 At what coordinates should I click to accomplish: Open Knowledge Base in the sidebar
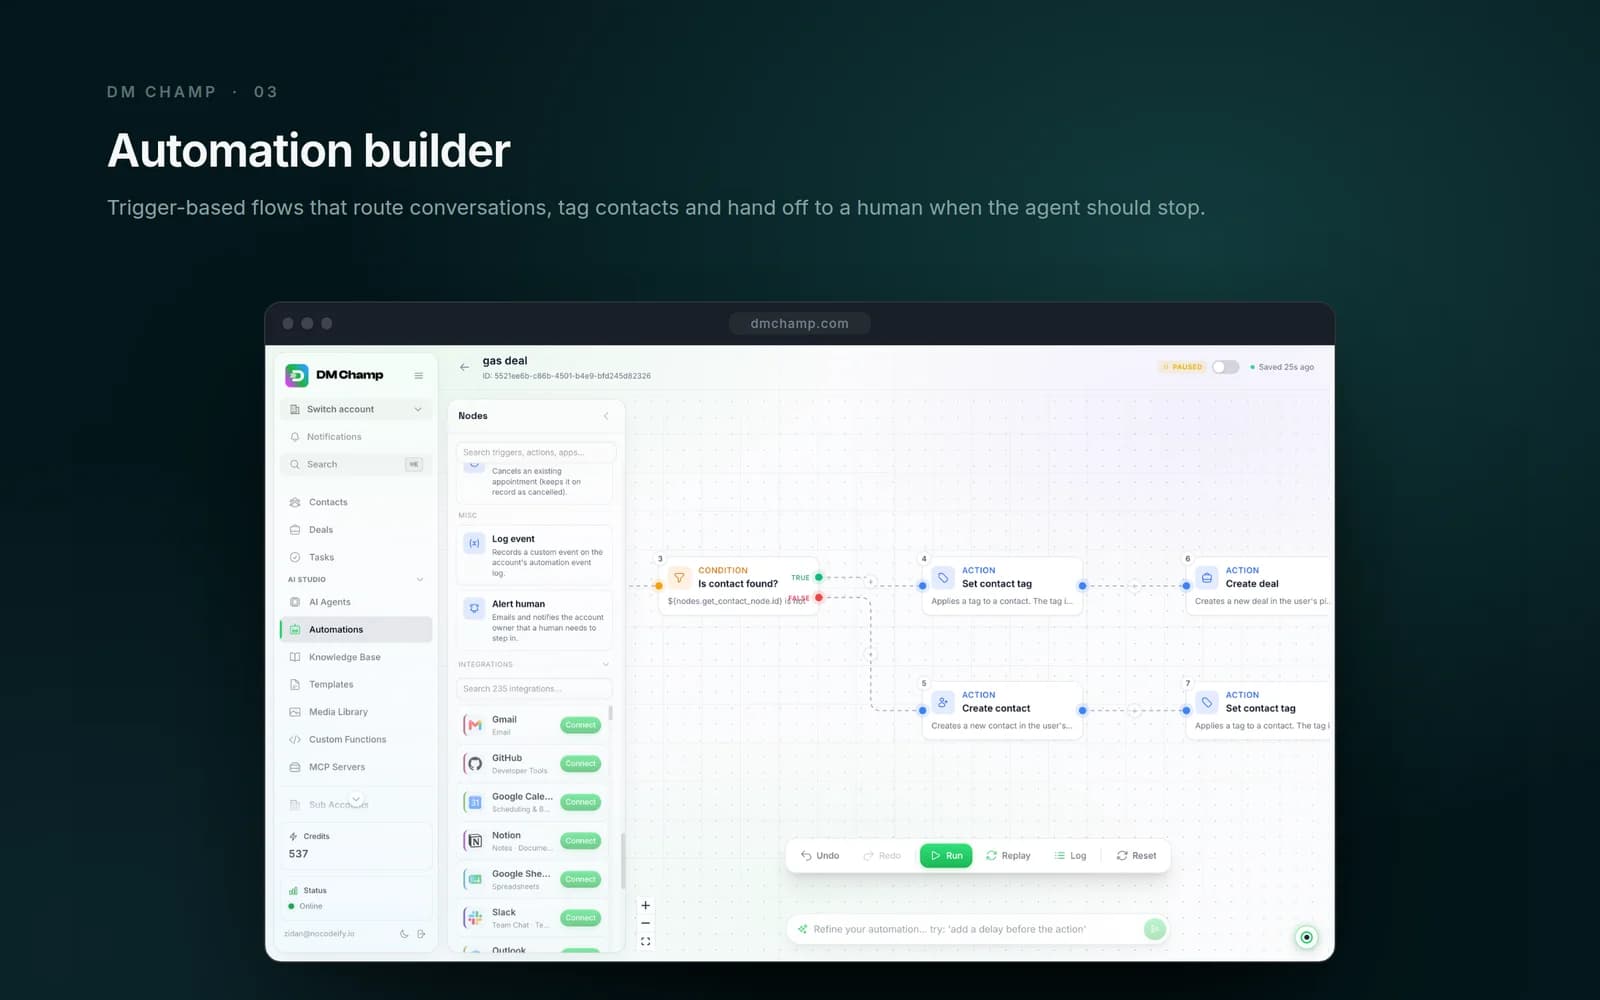coord(356,657)
